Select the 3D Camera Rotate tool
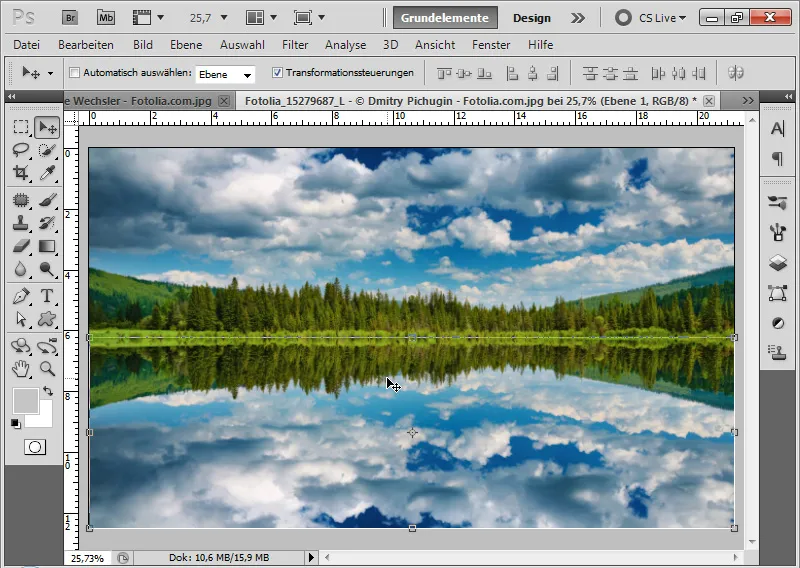800x568 pixels. click(47, 346)
